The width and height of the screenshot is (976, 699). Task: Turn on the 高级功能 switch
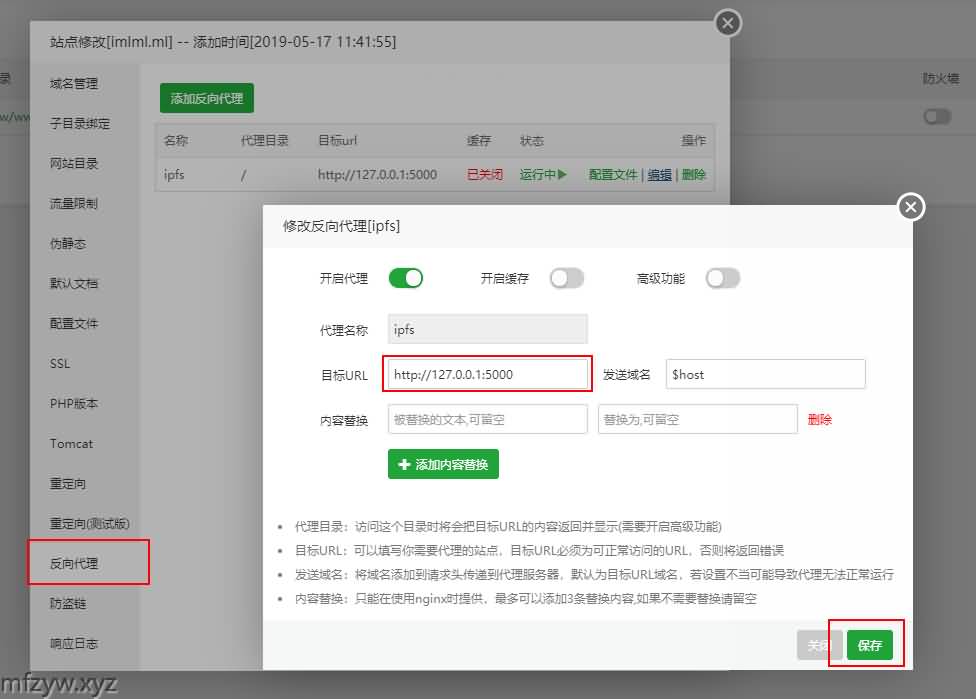(722, 278)
